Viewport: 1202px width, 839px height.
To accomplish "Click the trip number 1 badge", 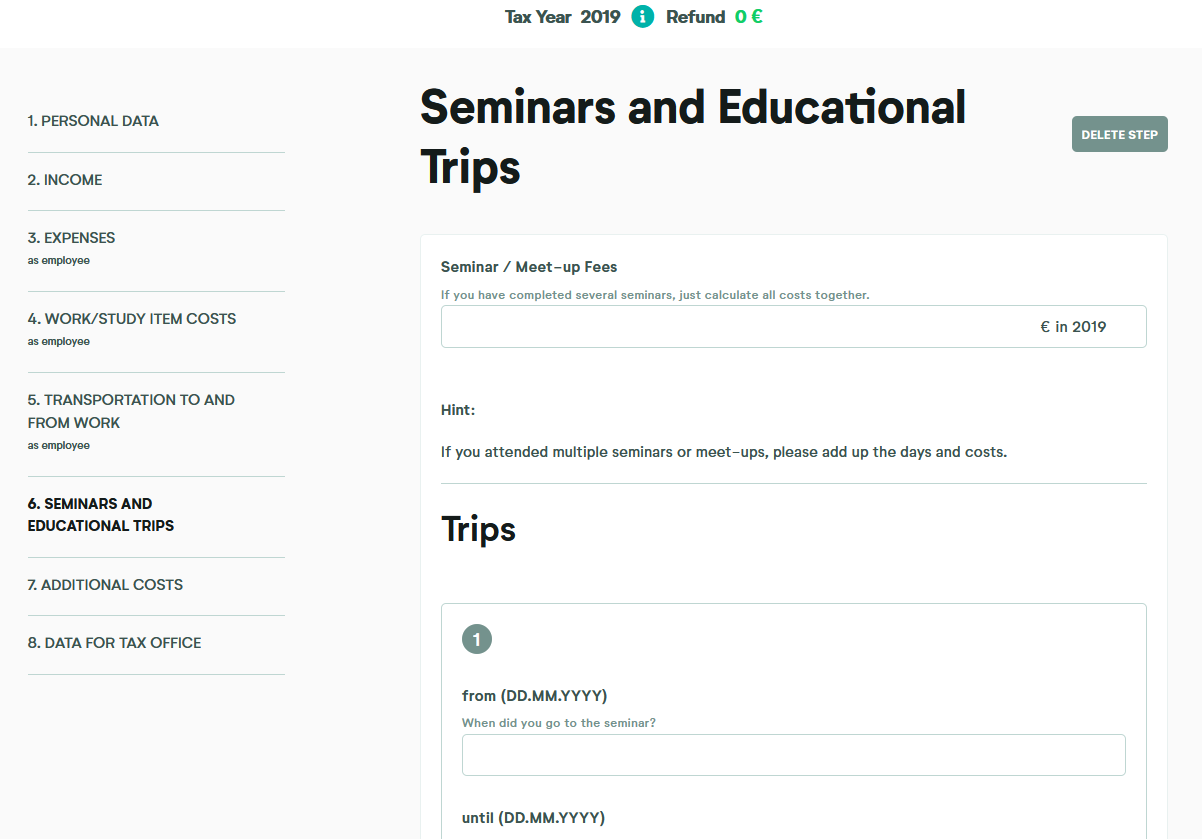I will coord(477,639).
